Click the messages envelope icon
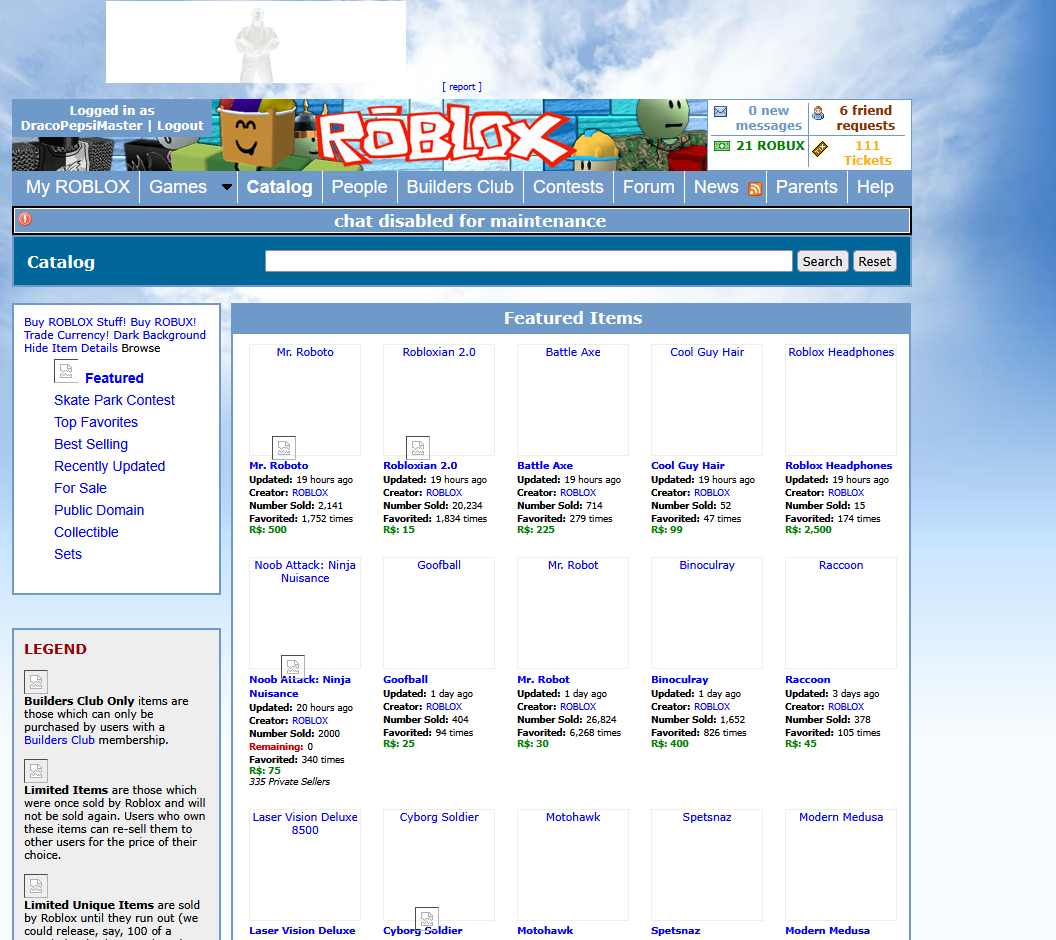The height and width of the screenshot is (940, 1056). 720,112
